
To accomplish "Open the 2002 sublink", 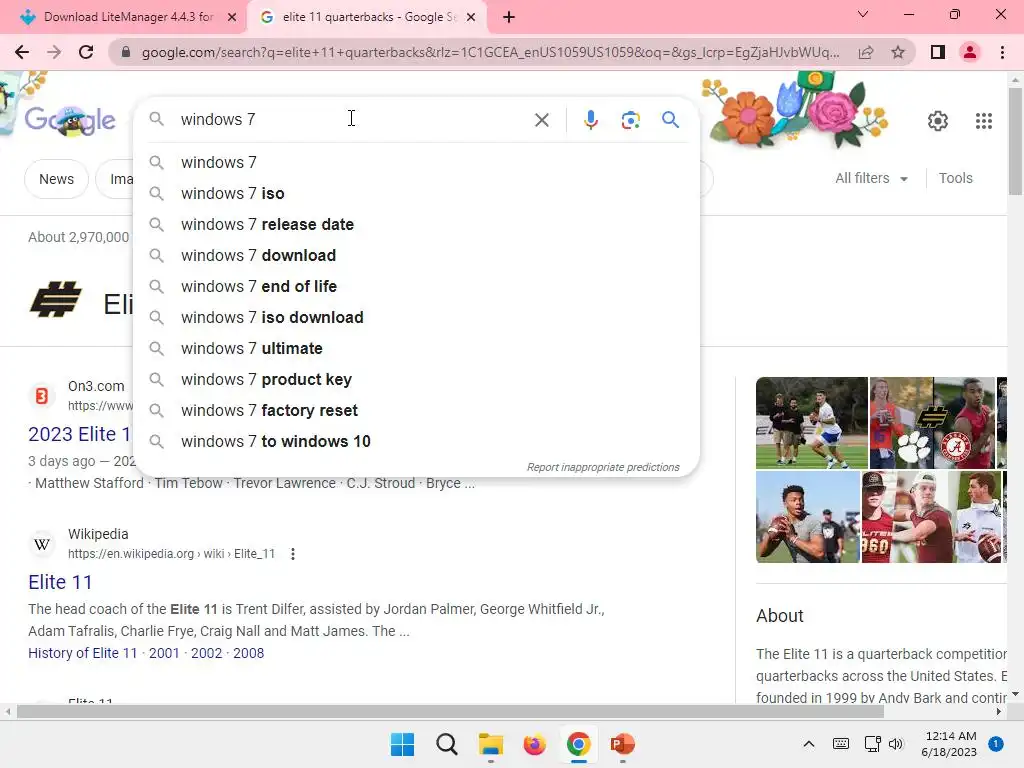I will tap(206, 653).
